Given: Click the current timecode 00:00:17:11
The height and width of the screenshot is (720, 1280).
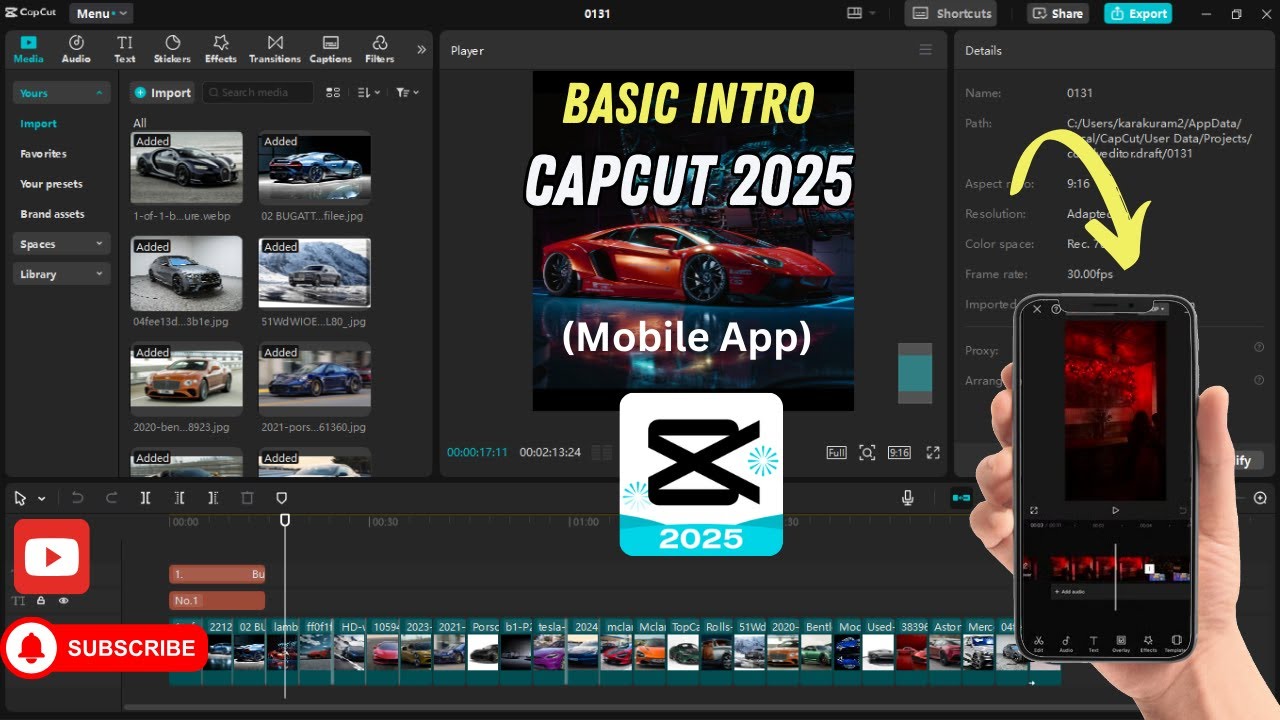Looking at the screenshot, I should tap(477, 453).
